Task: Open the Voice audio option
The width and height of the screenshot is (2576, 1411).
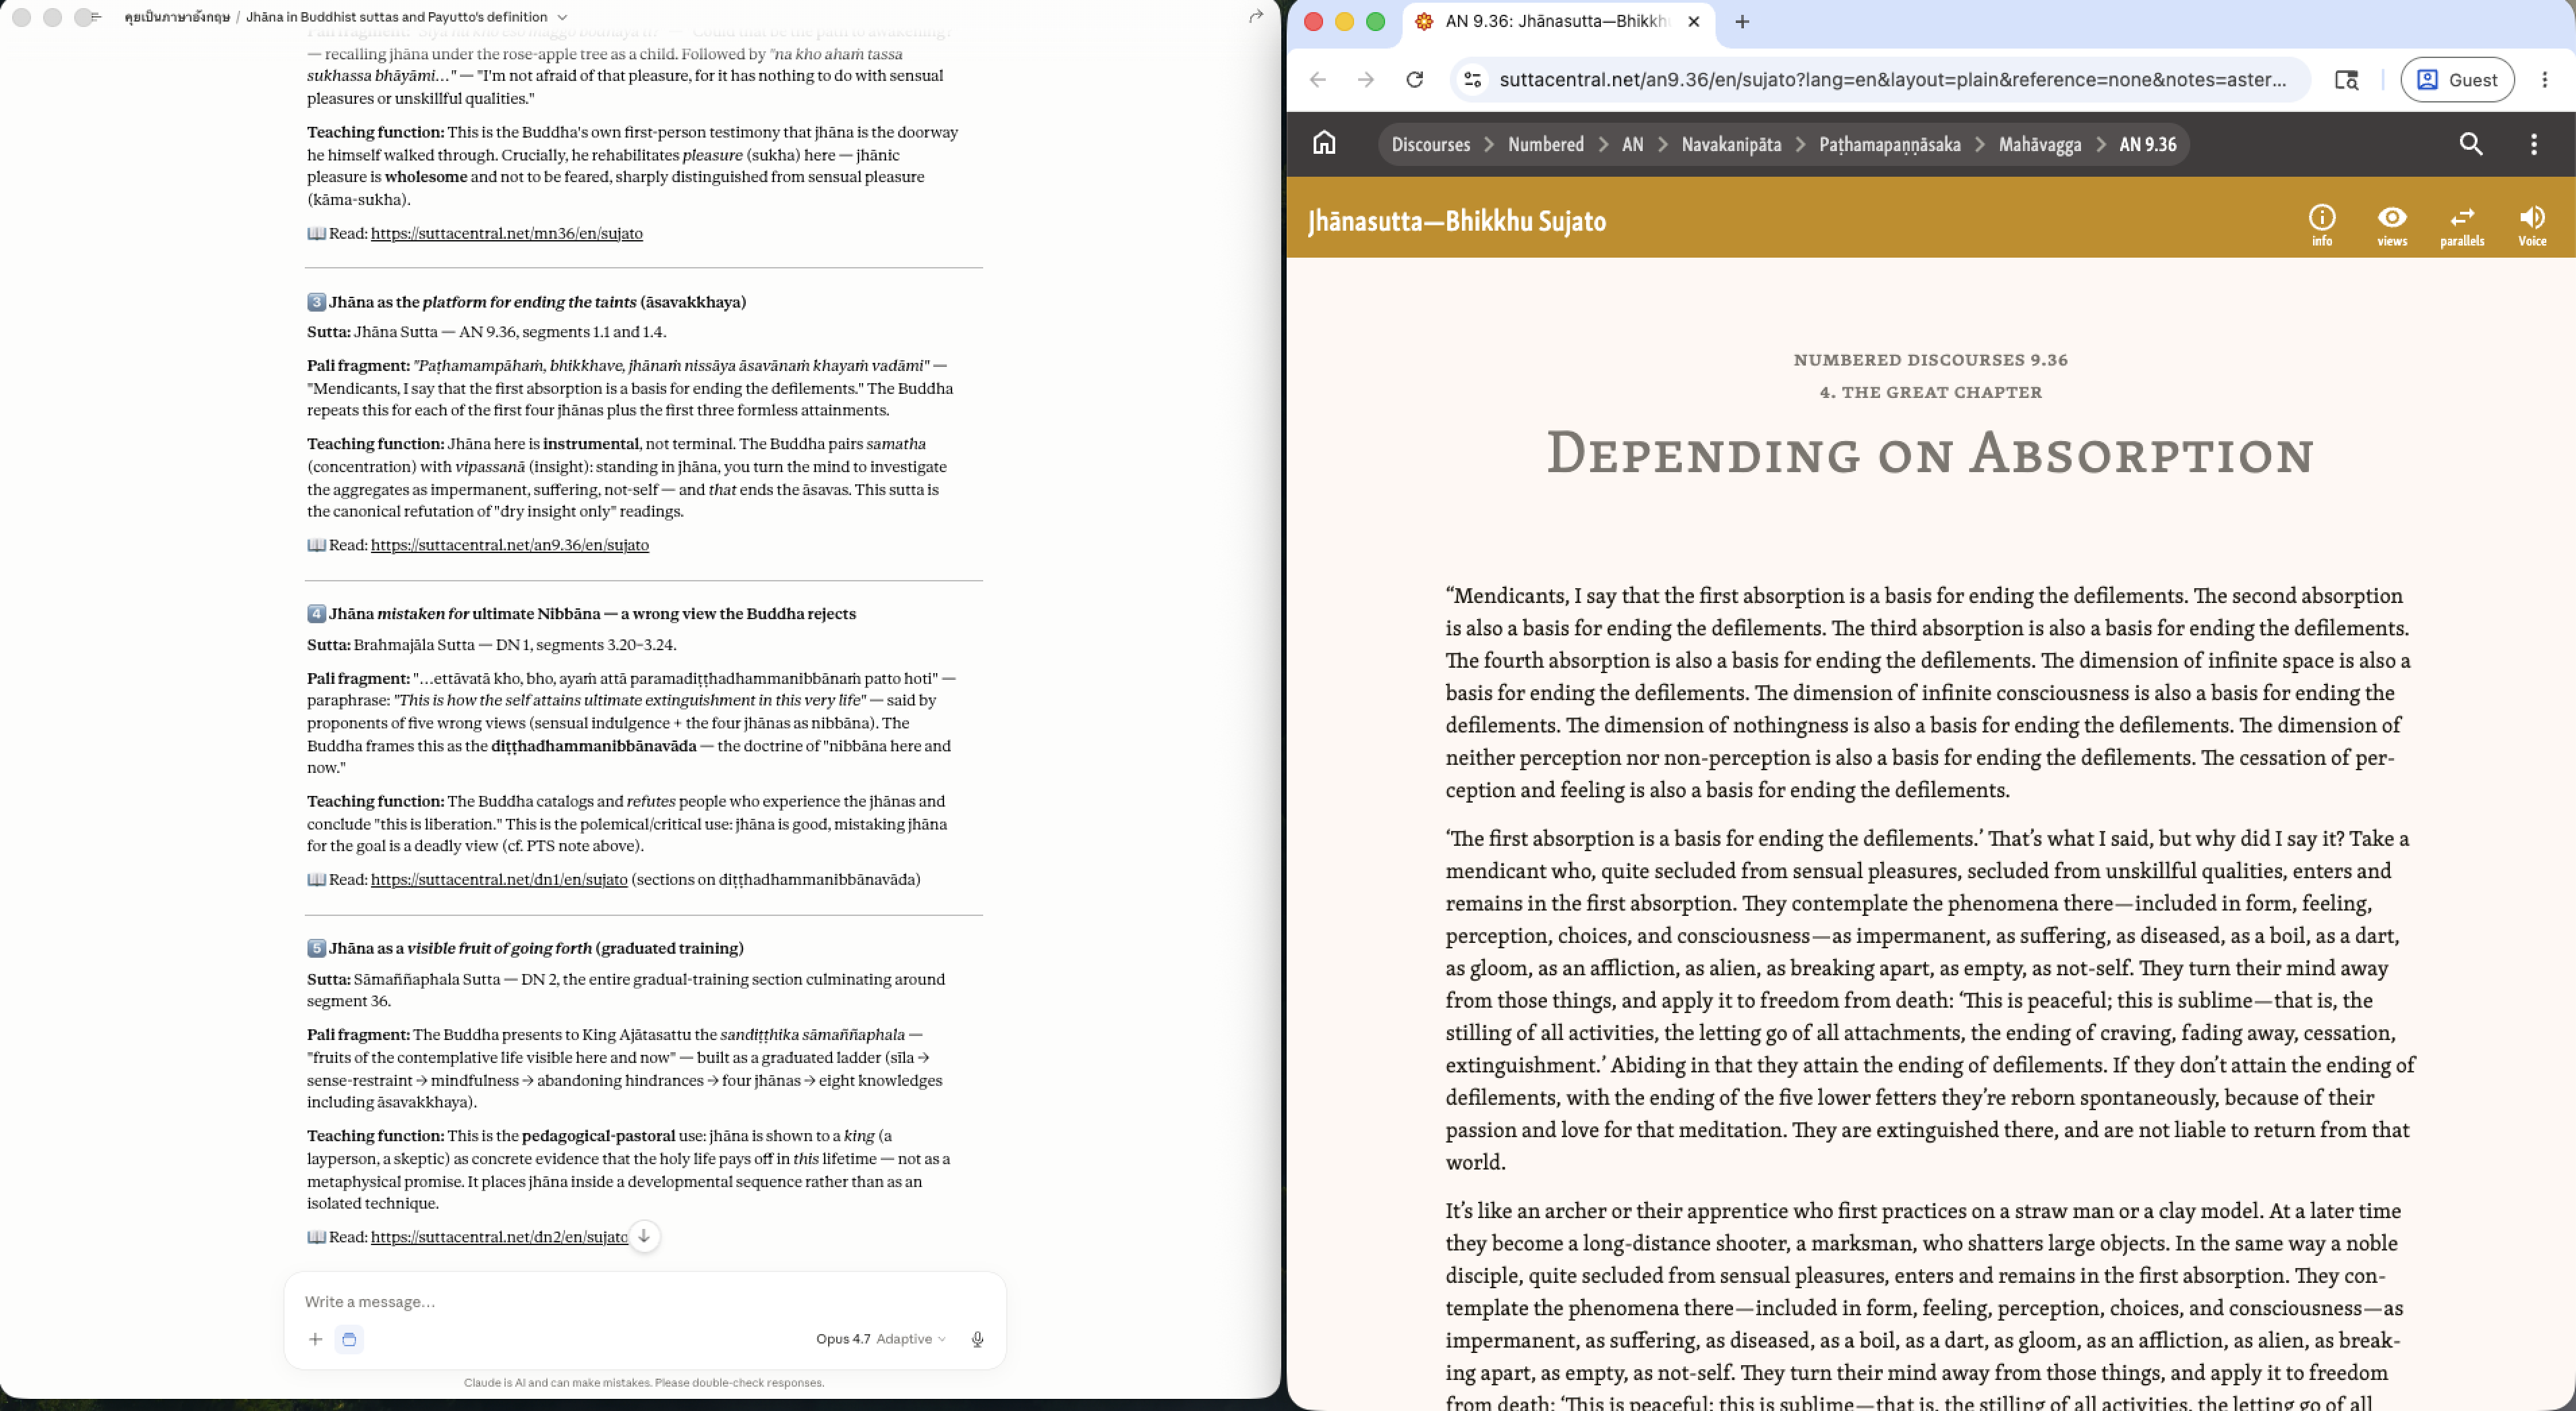Action: [x=2531, y=225]
